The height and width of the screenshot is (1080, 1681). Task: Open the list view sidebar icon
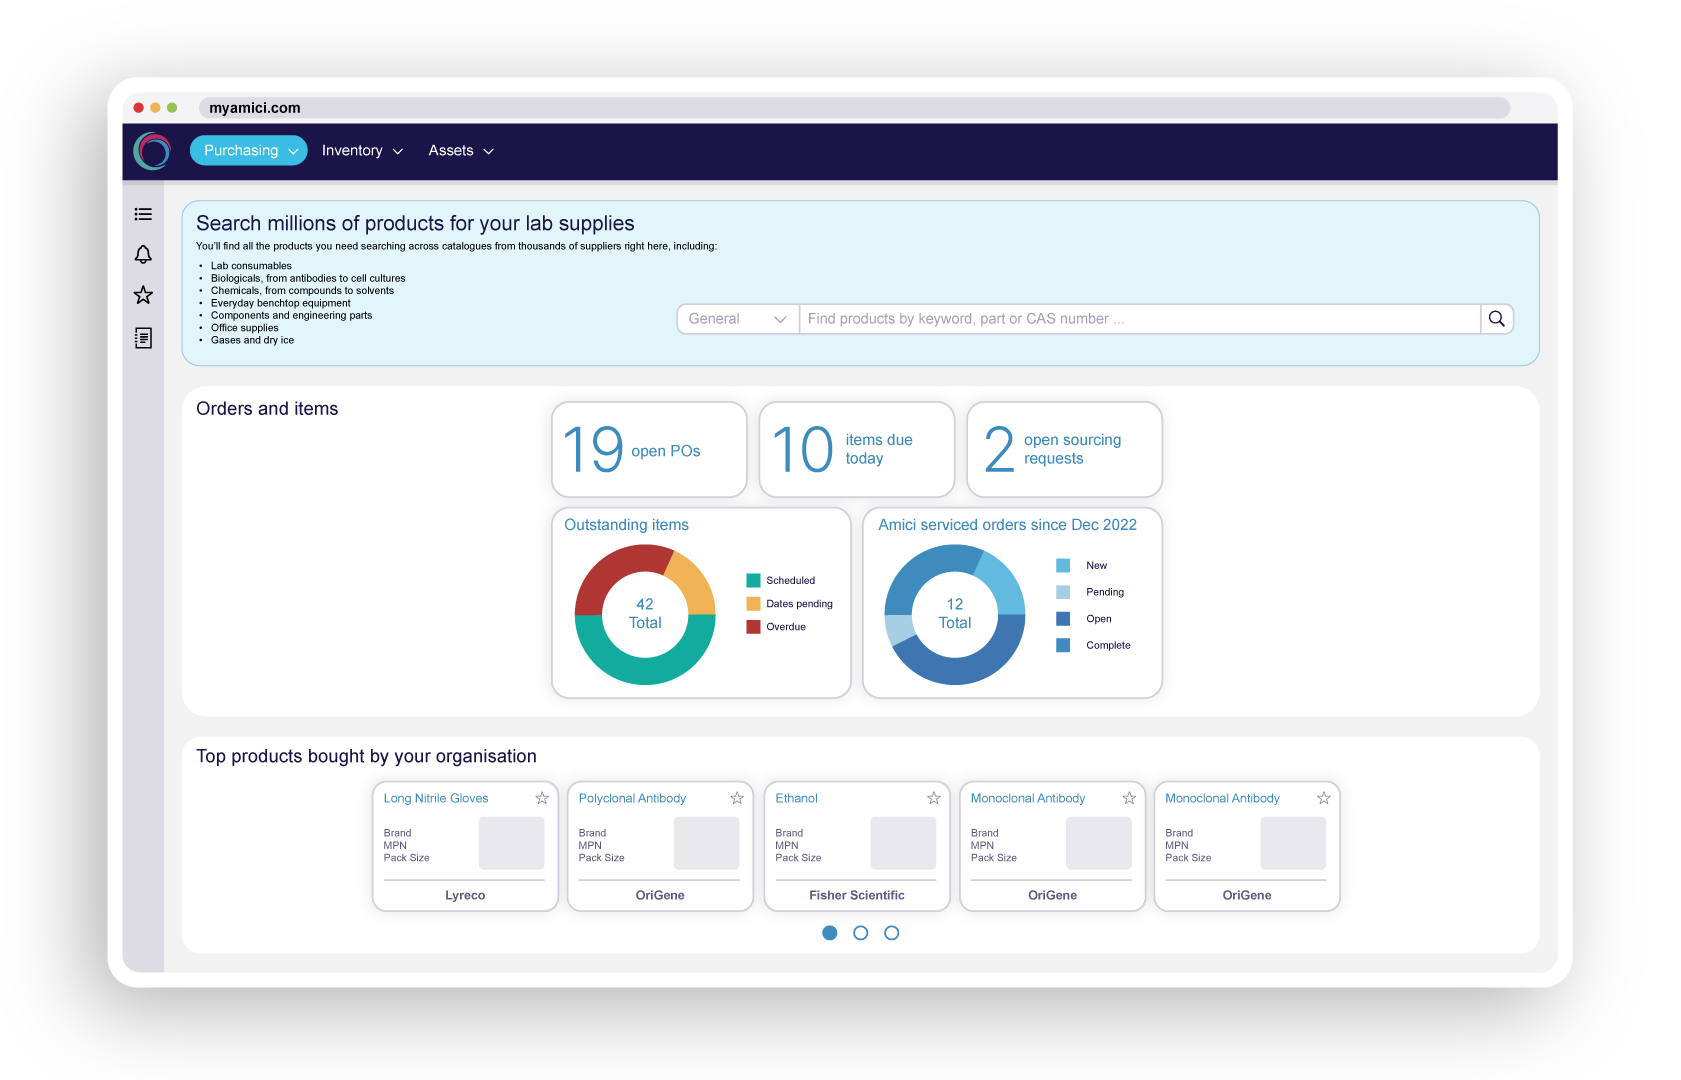(x=143, y=214)
